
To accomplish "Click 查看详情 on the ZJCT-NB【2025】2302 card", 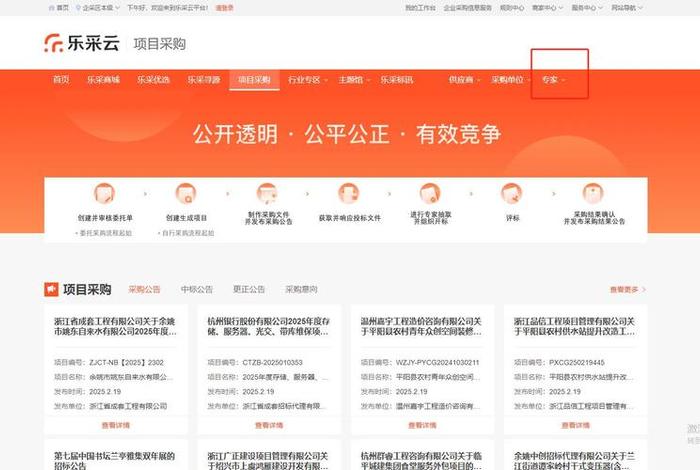I will click(x=116, y=425).
